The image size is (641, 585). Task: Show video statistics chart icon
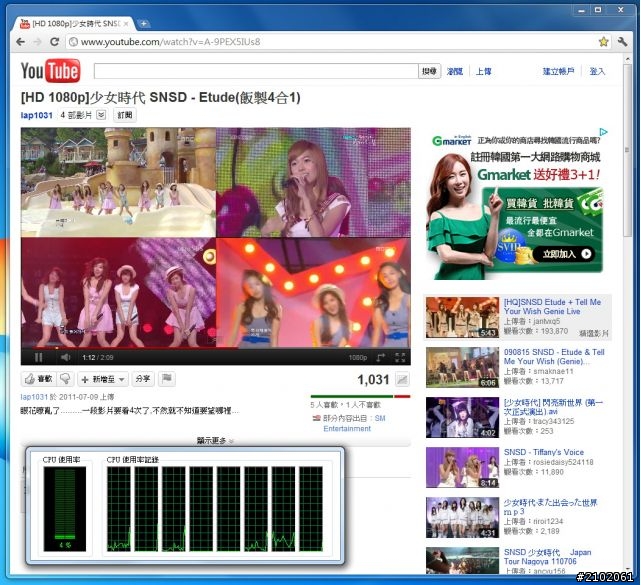point(403,380)
